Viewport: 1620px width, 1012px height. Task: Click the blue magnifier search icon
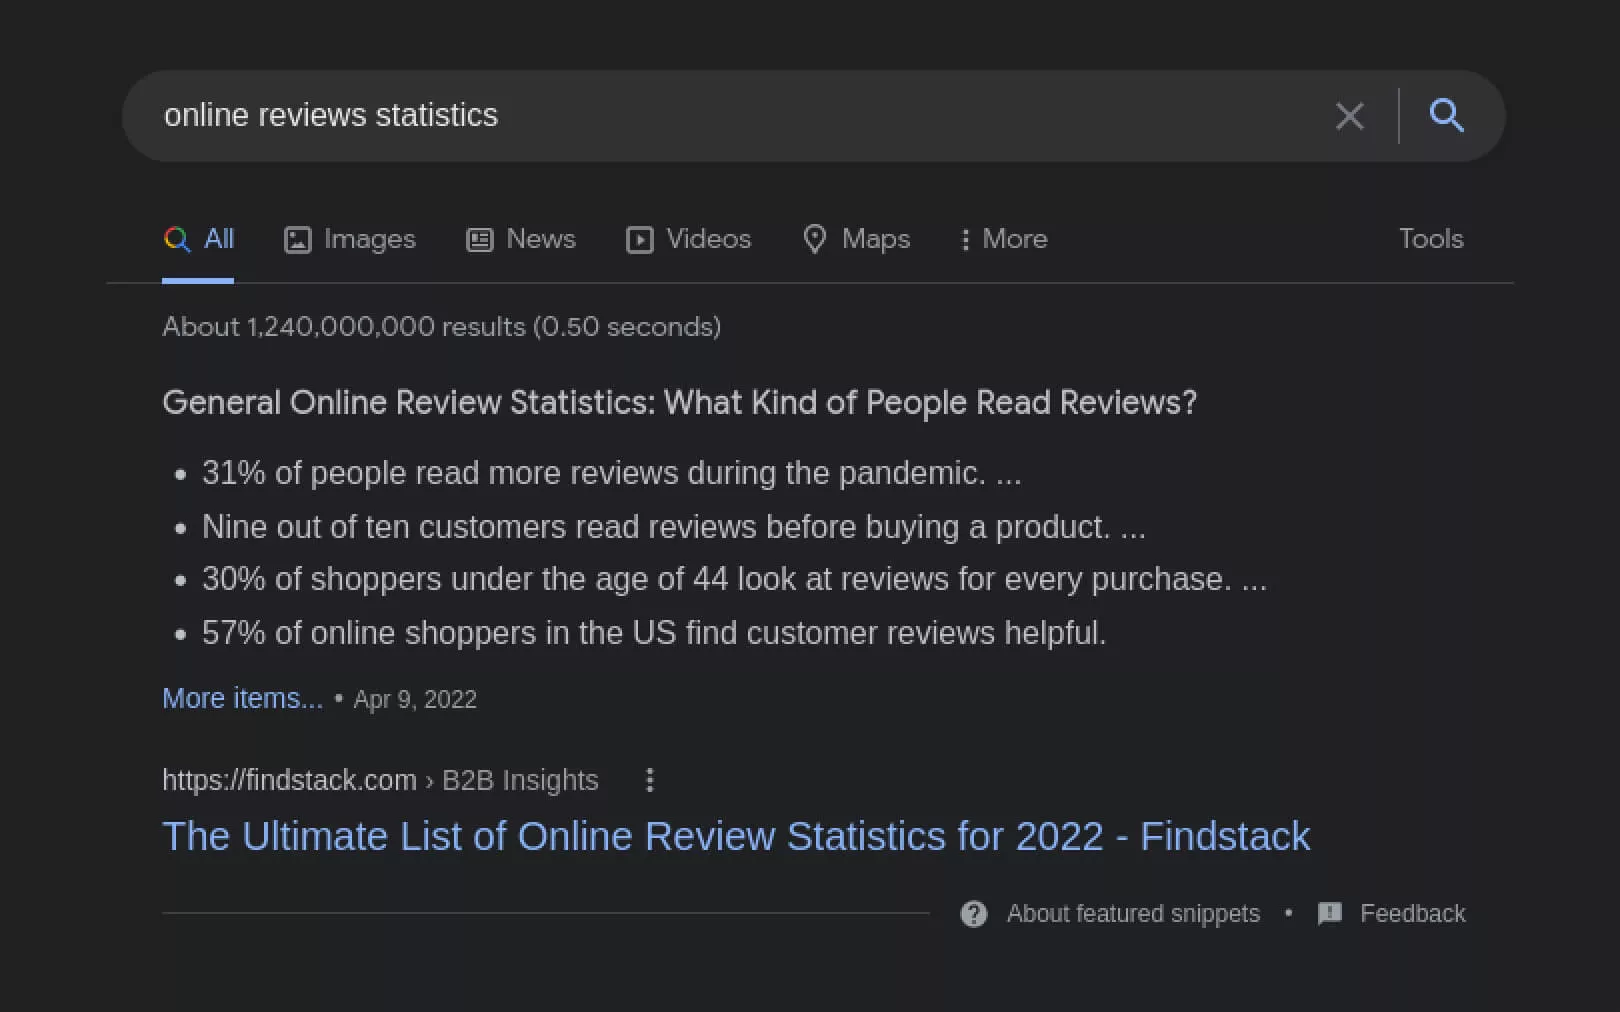1446,116
